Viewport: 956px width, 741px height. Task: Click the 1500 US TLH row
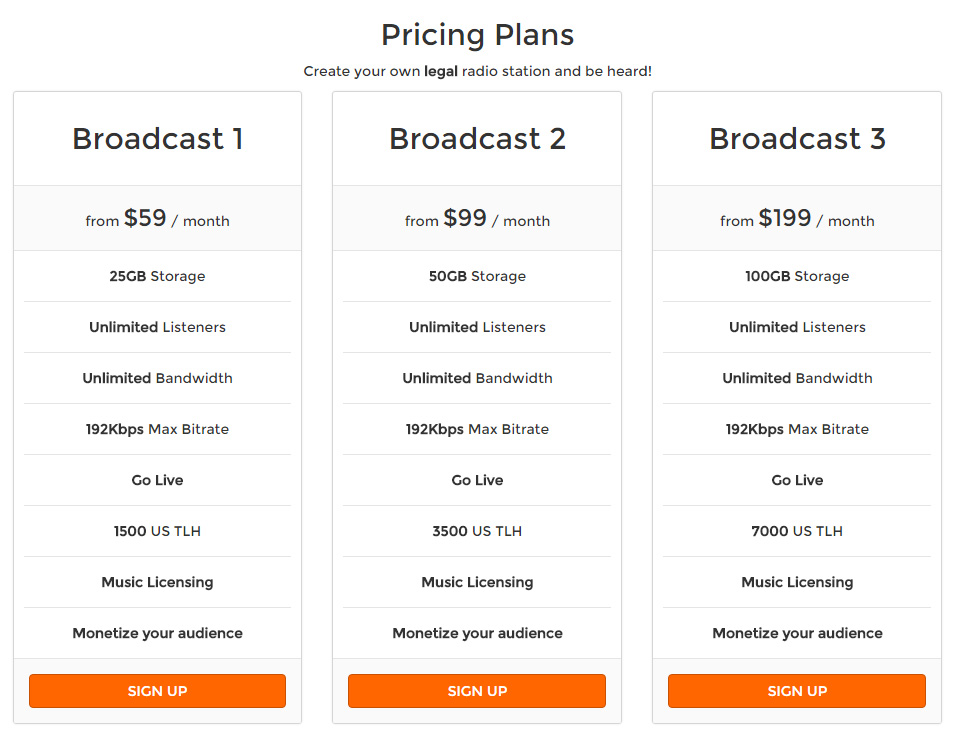pos(157,531)
